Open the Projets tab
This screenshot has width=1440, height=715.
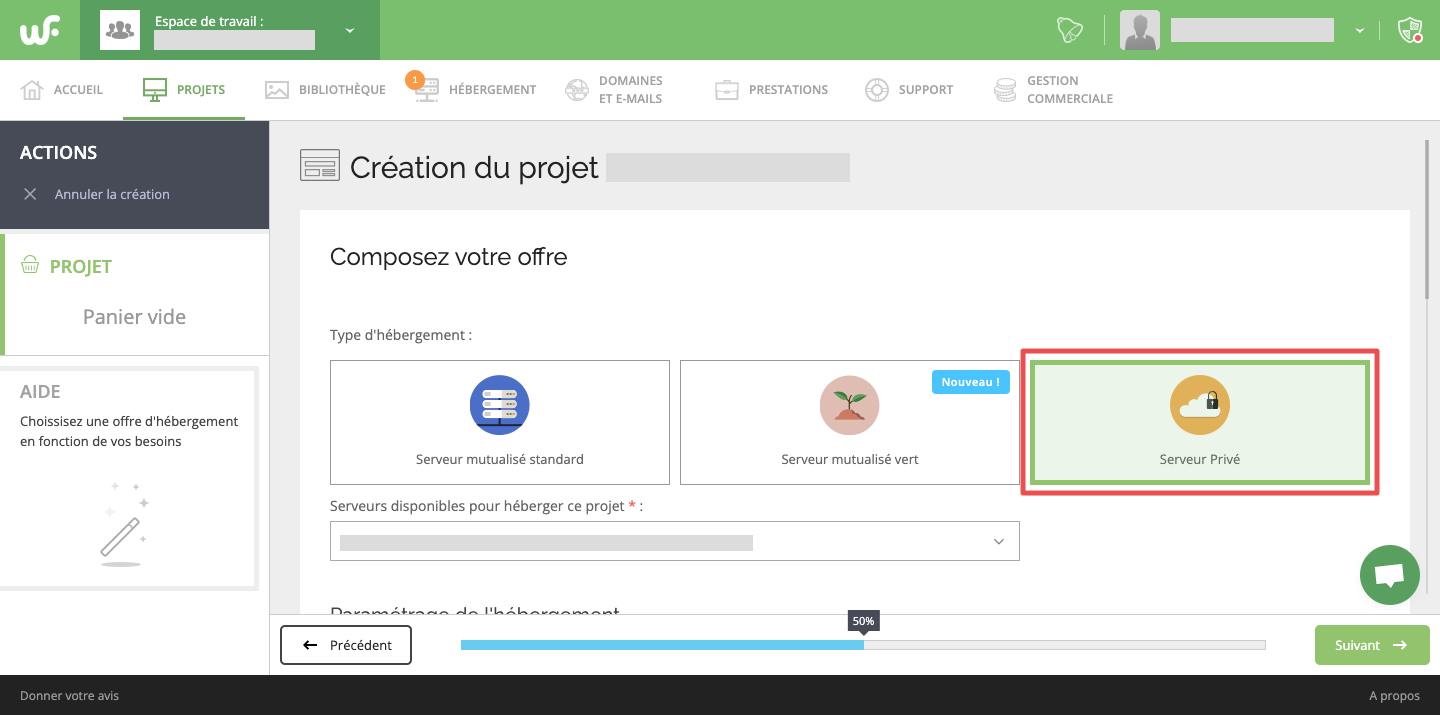(x=184, y=89)
